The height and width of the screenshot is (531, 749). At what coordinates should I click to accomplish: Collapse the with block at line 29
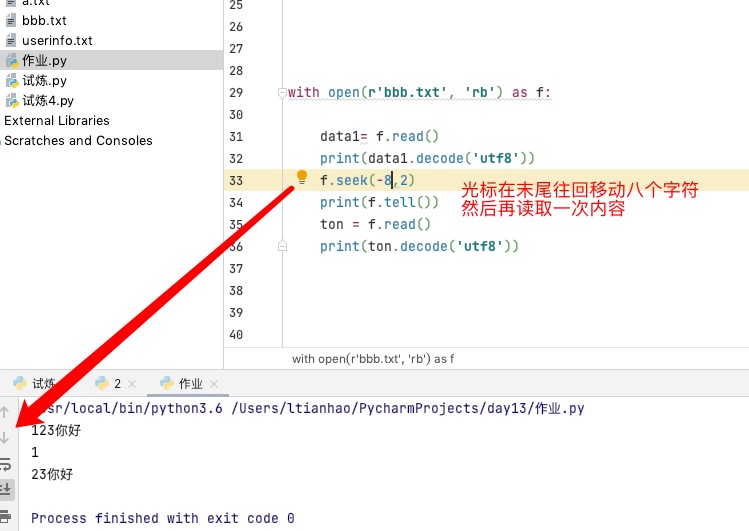(x=282, y=93)
